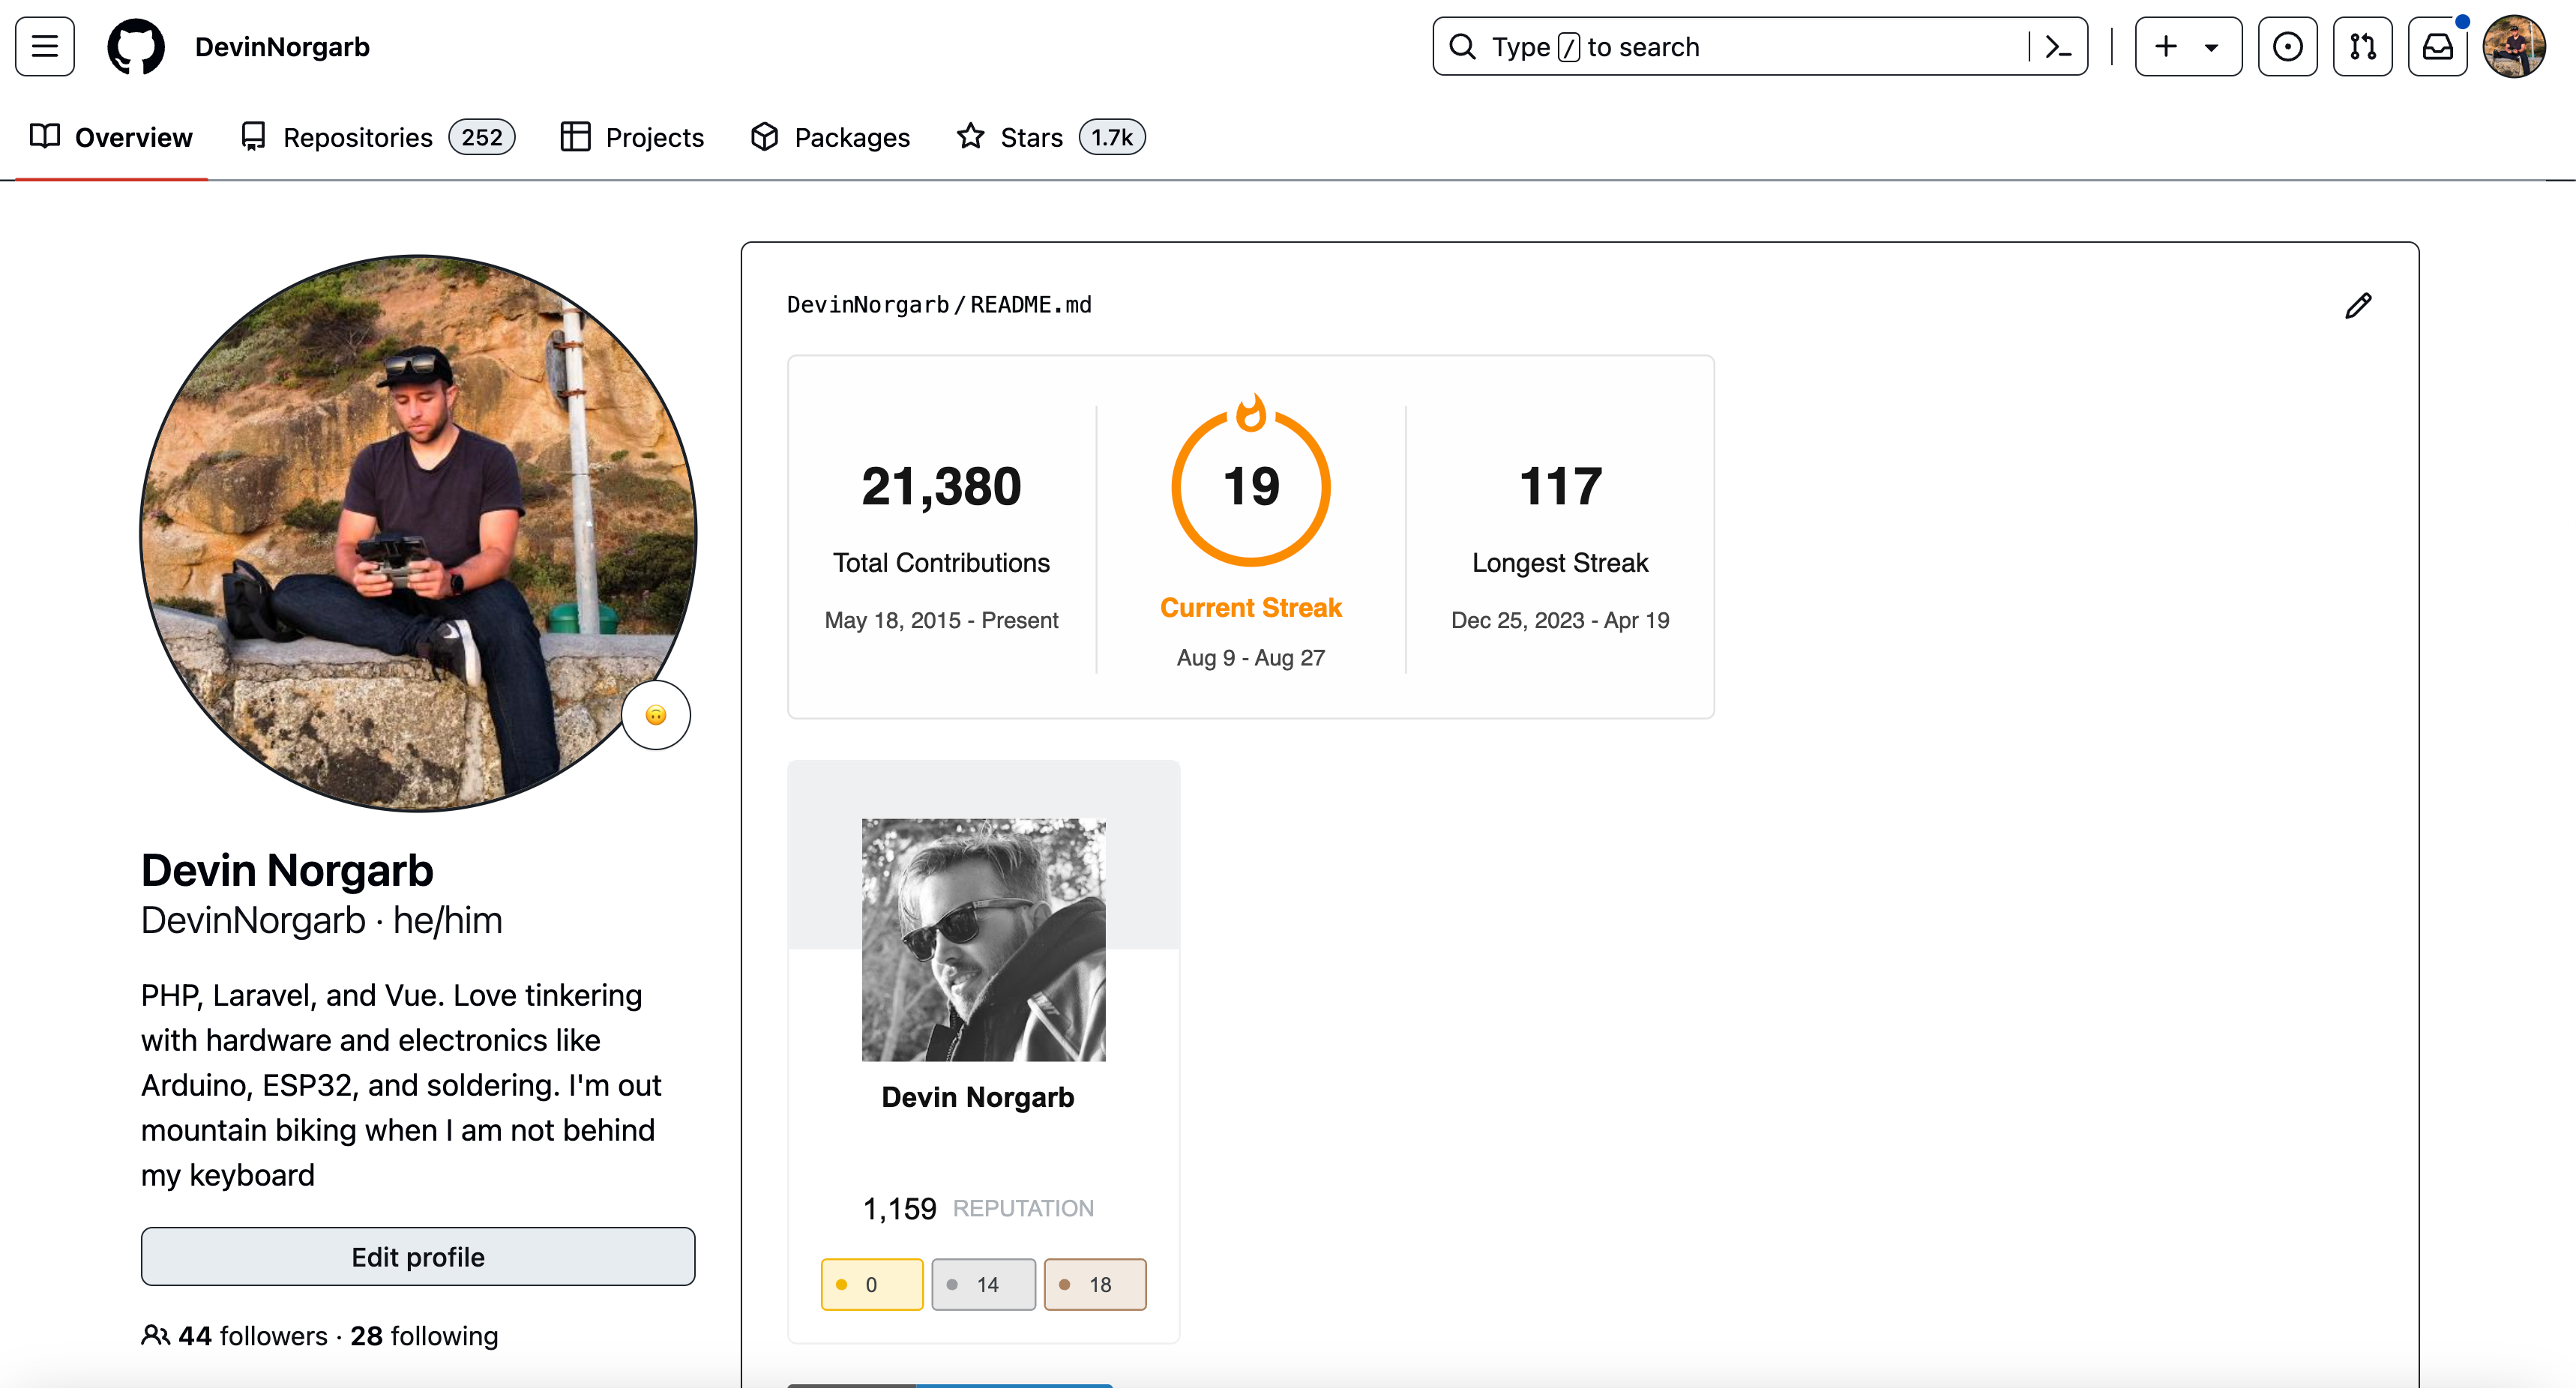Open the Stack Overflow reputation flair card

click(x=983, y=1050)
